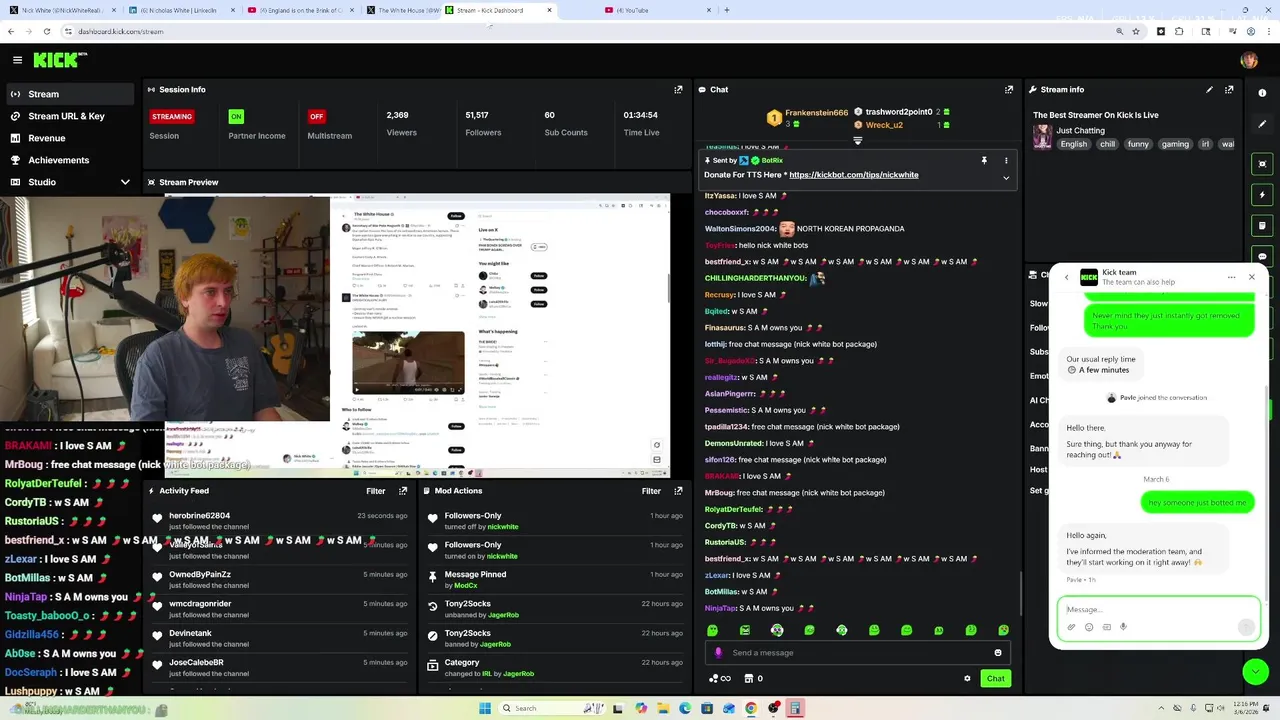Click the channel points infinity icon

tap(719, 678)
